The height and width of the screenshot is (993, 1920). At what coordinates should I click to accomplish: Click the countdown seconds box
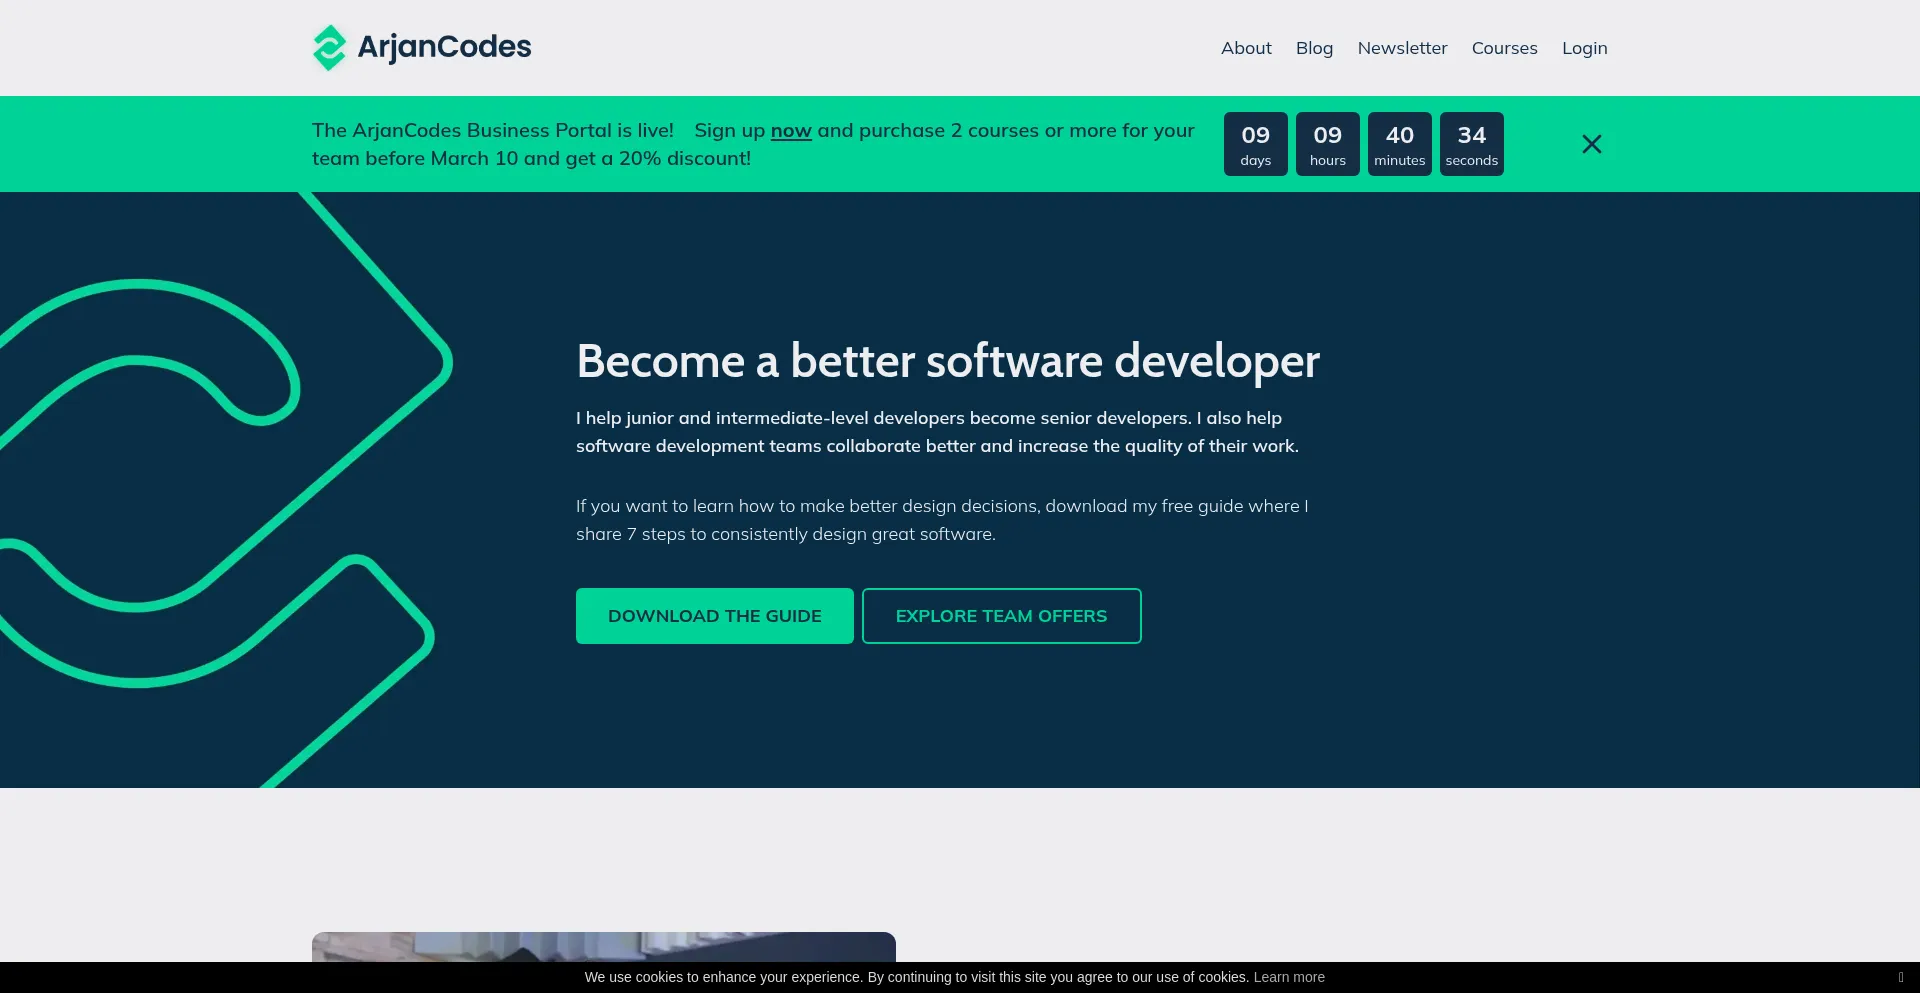pyautogui.click(x=1472, y=144)
